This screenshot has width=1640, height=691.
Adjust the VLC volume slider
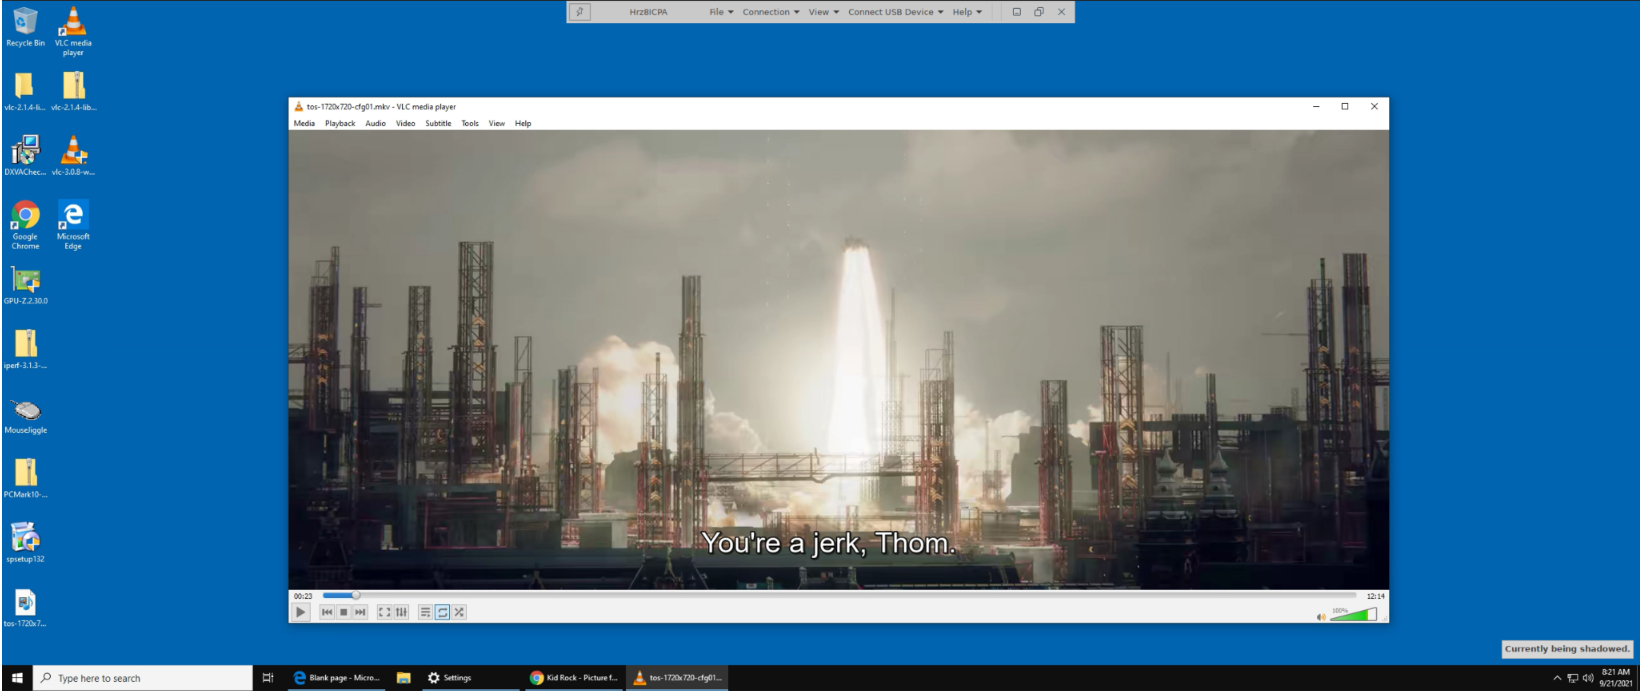[1353, 614]
